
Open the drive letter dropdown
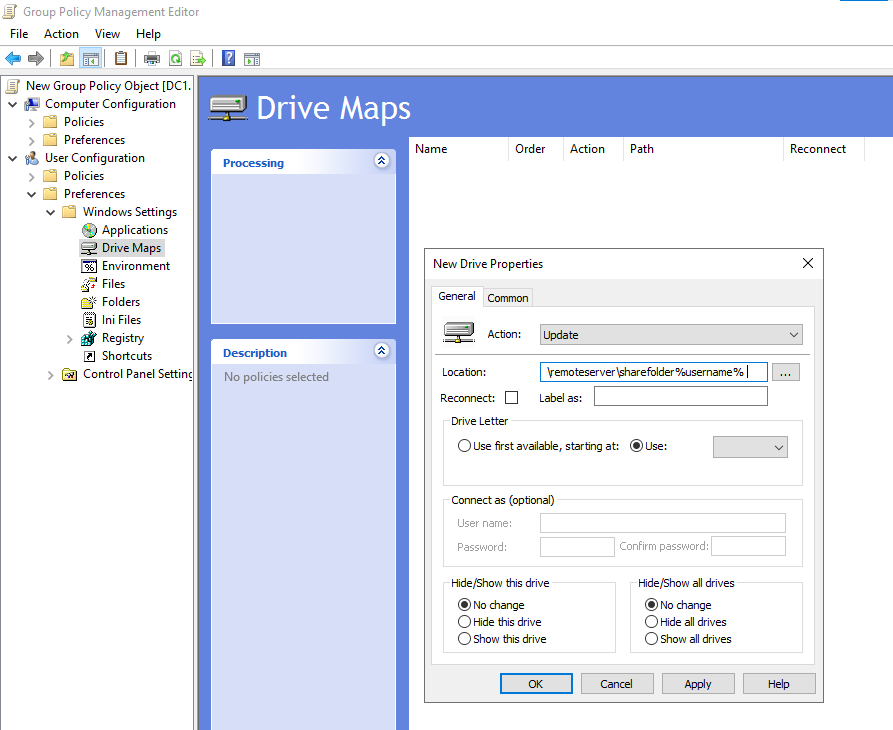coord(750,448)
